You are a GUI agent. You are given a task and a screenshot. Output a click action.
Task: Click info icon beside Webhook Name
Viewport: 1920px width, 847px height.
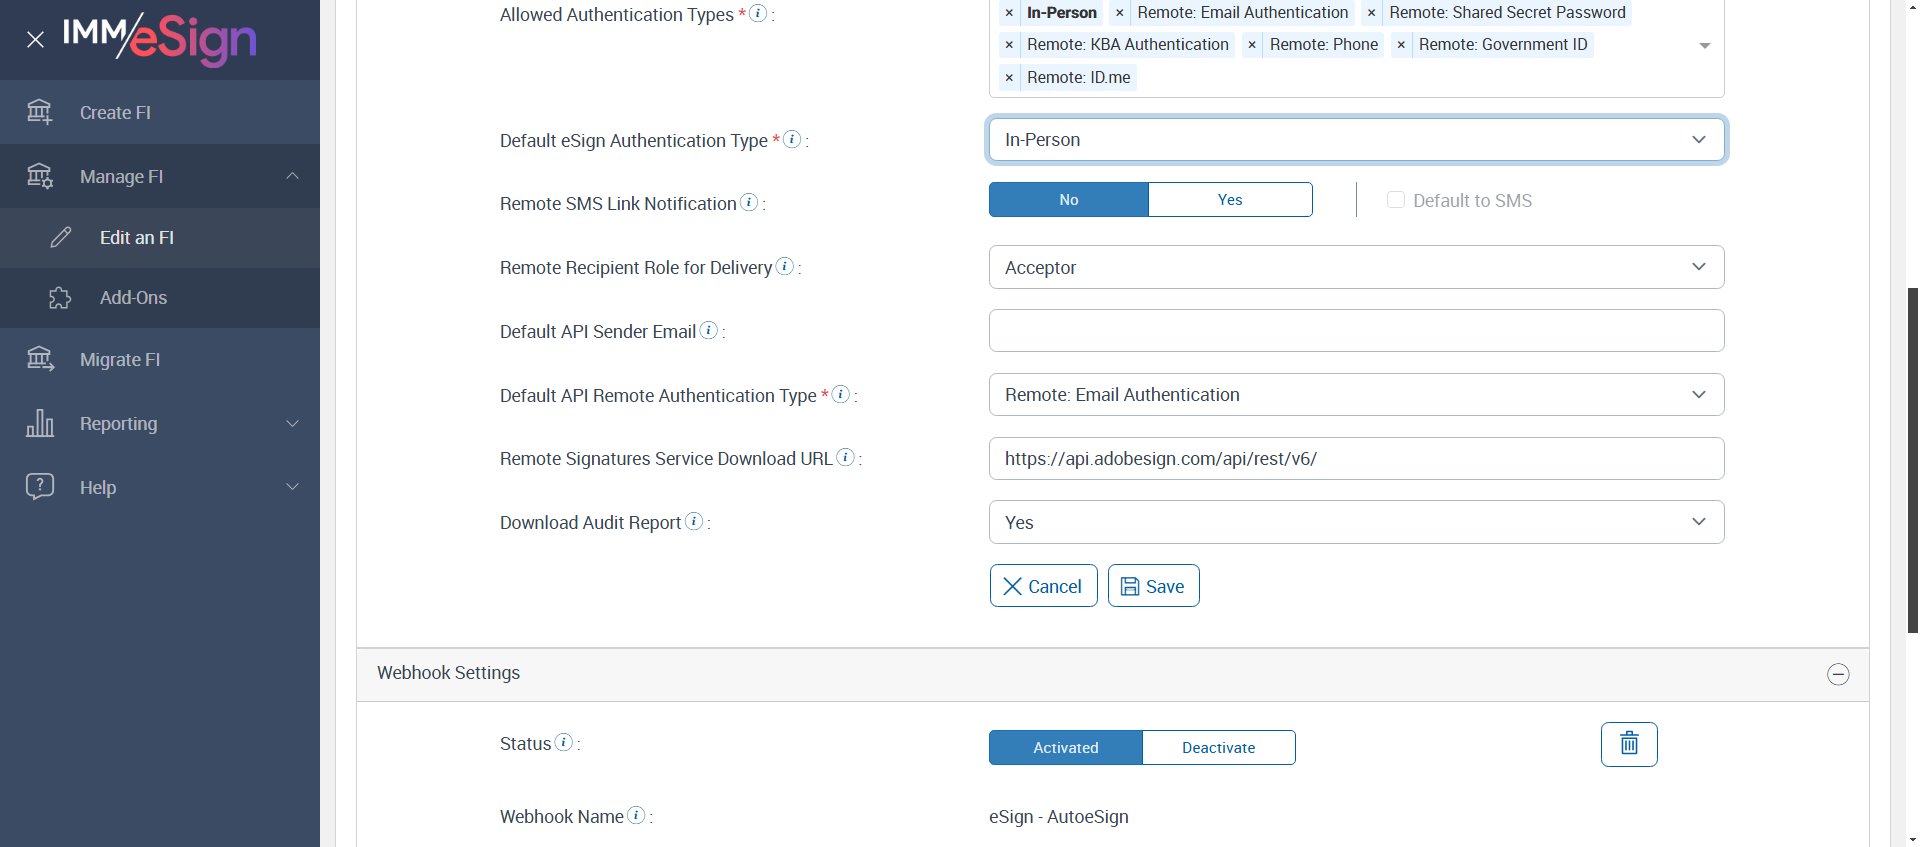pos(636,815)
